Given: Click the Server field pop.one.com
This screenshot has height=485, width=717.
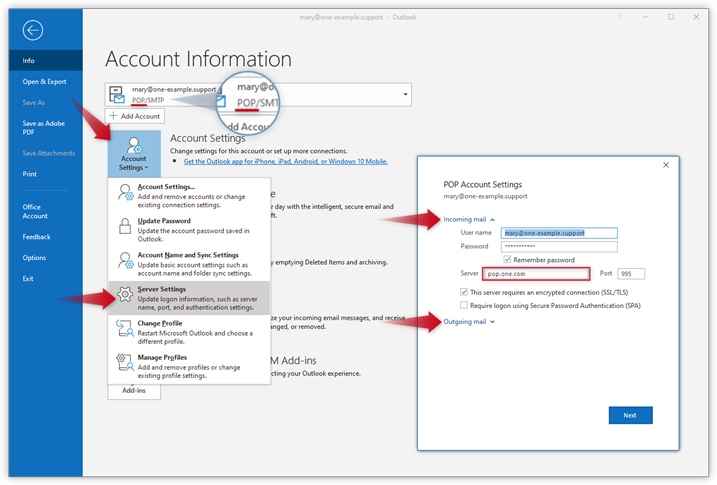Looking at the screenshot, I should click(536, 274).
